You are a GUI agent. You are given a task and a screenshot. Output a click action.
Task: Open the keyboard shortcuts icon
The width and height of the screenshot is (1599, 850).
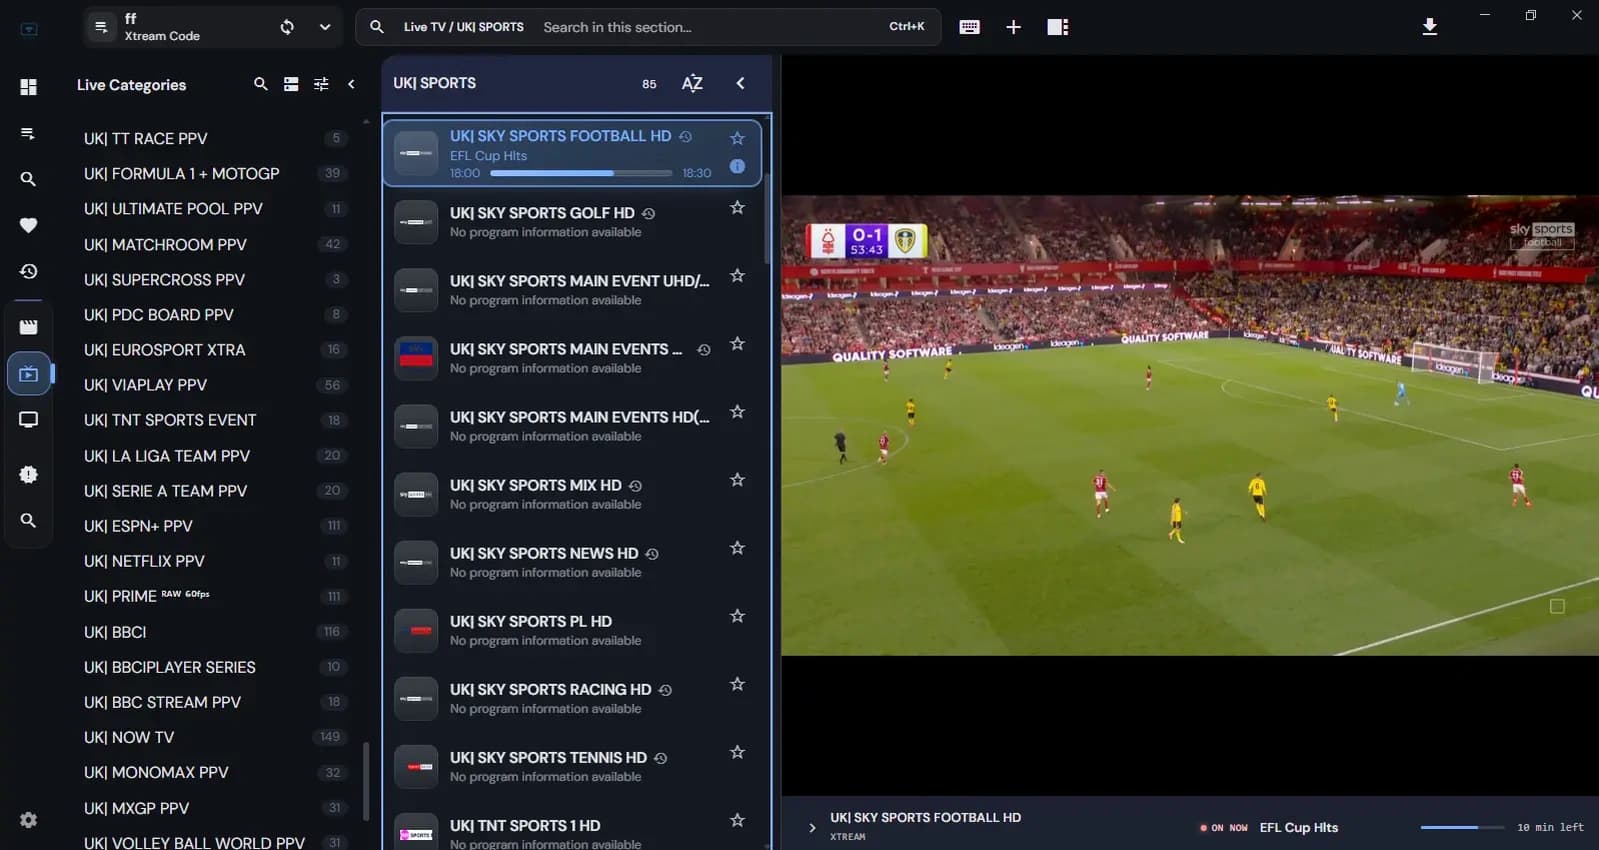tap(969, 27)
